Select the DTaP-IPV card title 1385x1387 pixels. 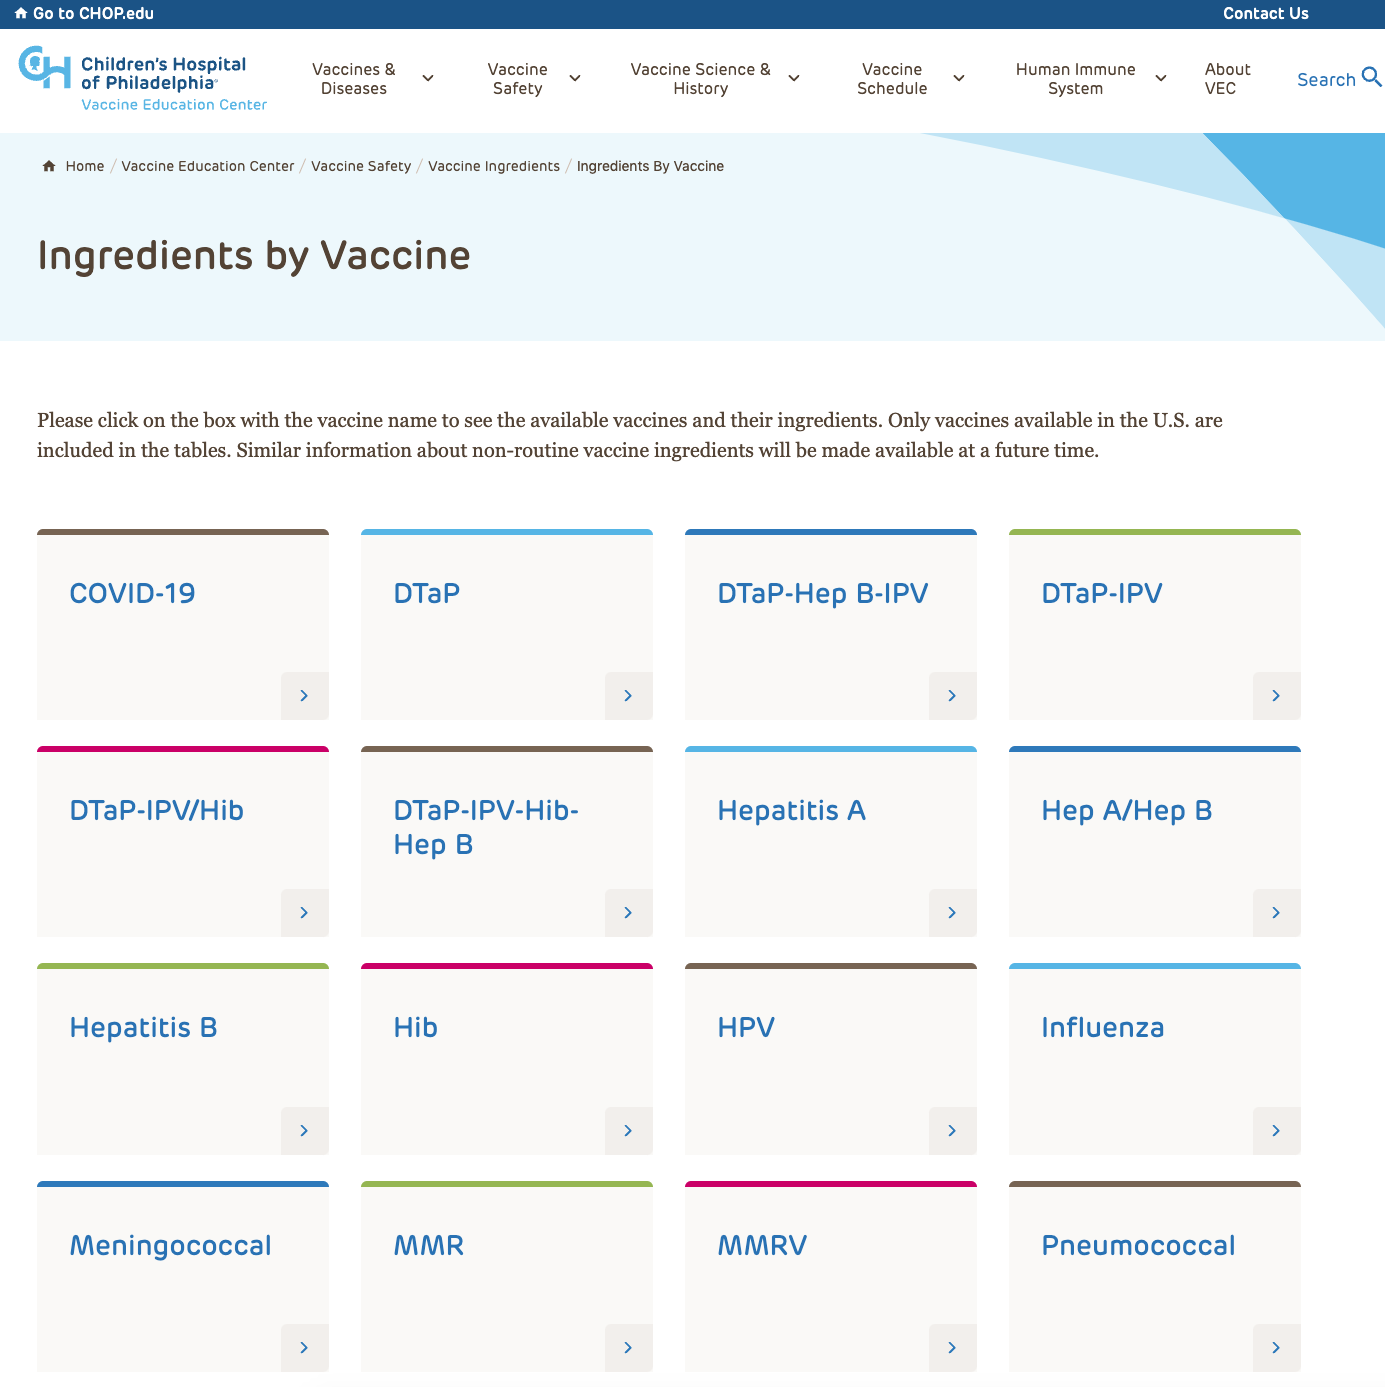pos(1102,593)
